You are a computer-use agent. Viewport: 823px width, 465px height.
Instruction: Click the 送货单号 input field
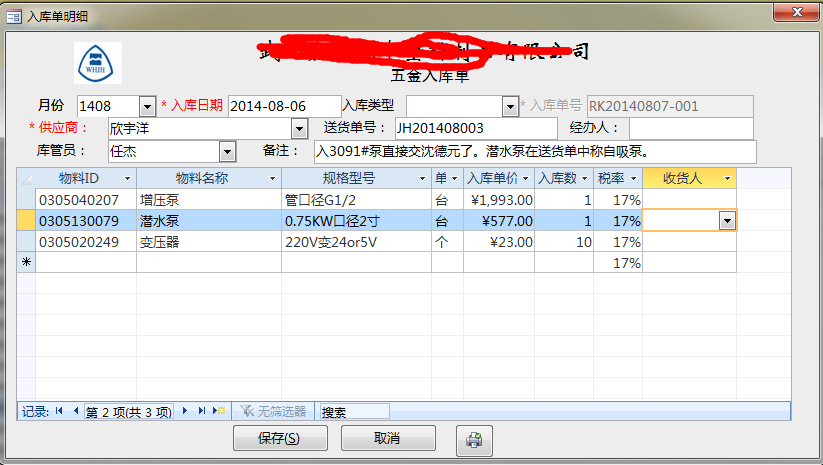[x=475, y=129]
